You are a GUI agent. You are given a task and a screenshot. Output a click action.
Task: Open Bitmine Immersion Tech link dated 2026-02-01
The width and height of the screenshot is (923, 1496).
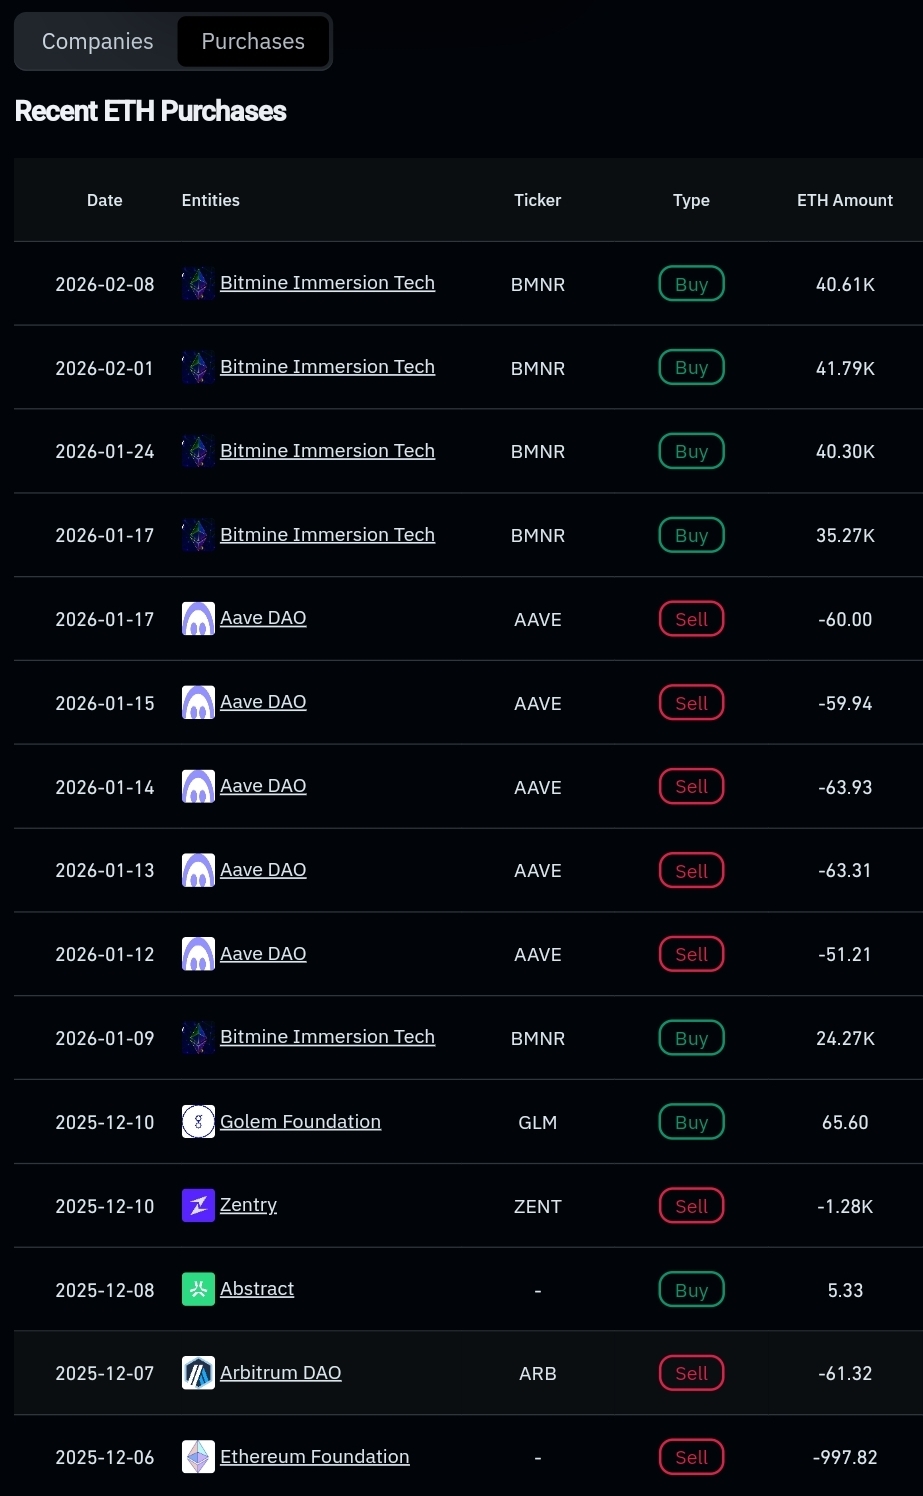(327, 367)
